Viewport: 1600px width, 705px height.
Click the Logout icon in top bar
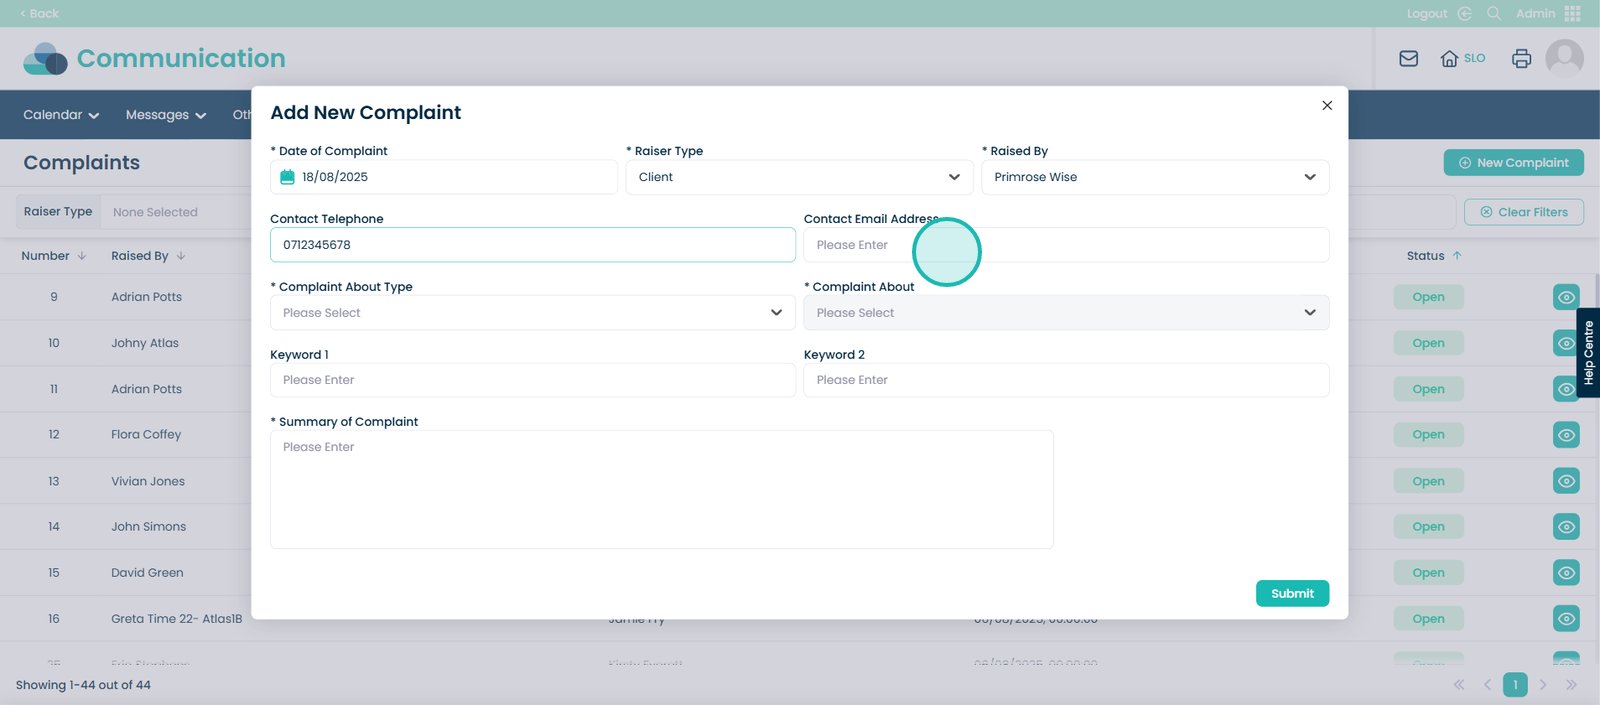pos(1464,13)
